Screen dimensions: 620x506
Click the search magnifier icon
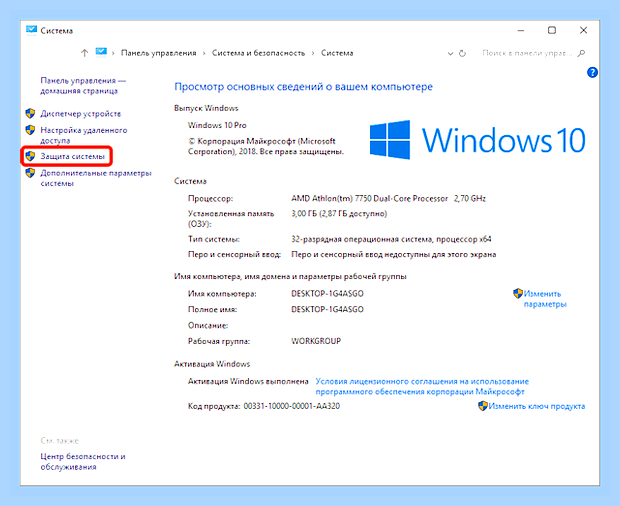581,53
